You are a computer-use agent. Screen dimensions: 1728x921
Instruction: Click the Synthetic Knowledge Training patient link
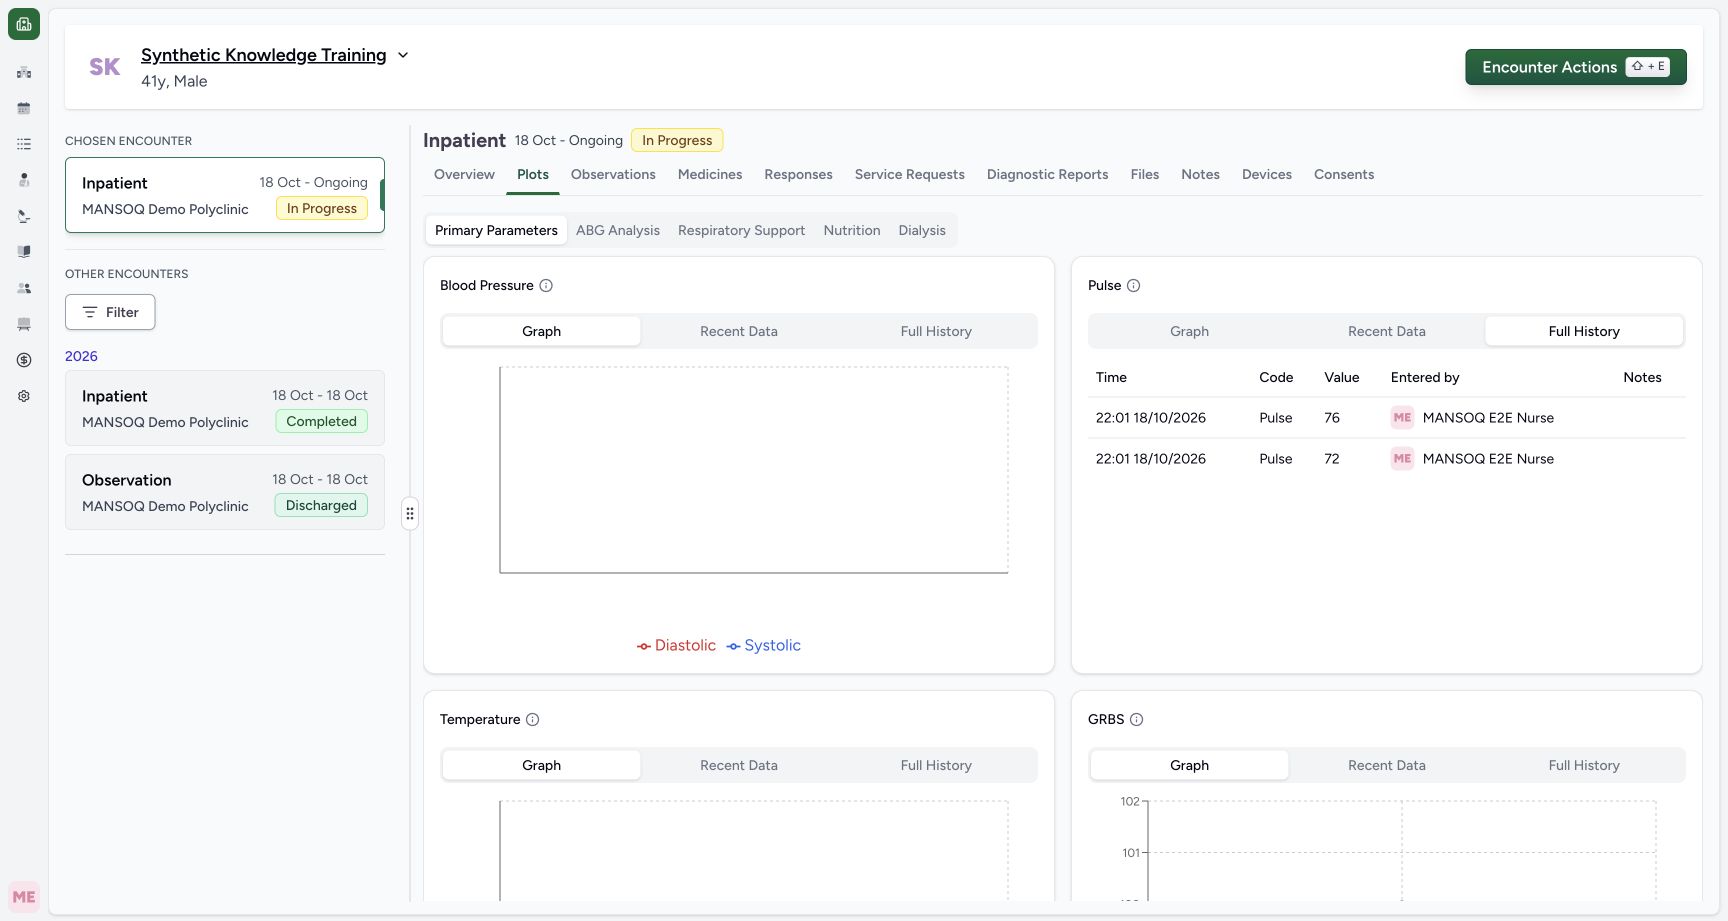pyautogui.click(x=263, y=55)
